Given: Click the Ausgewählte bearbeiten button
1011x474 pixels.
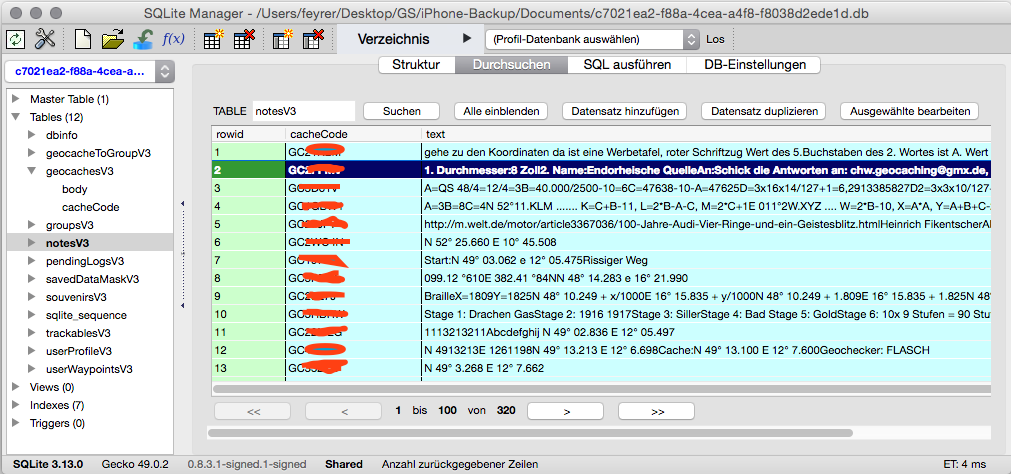Looking at the screenshot, I should pyautogui.click(x=910, y=111).
